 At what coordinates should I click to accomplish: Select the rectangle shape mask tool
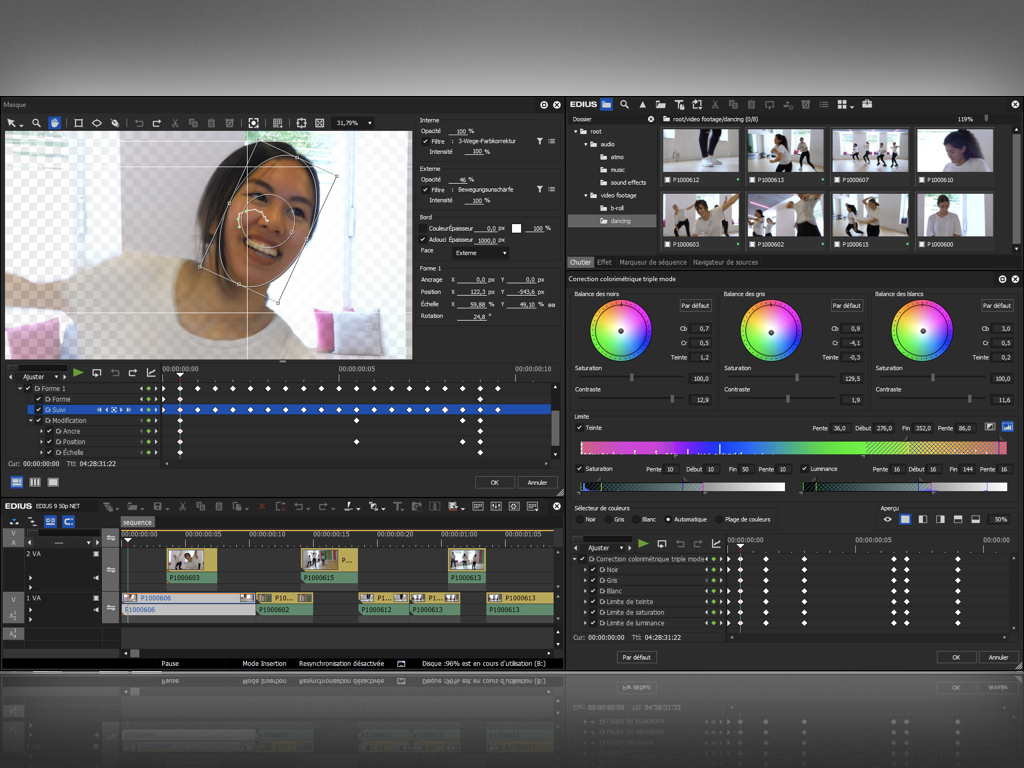[x=78, y=123]
